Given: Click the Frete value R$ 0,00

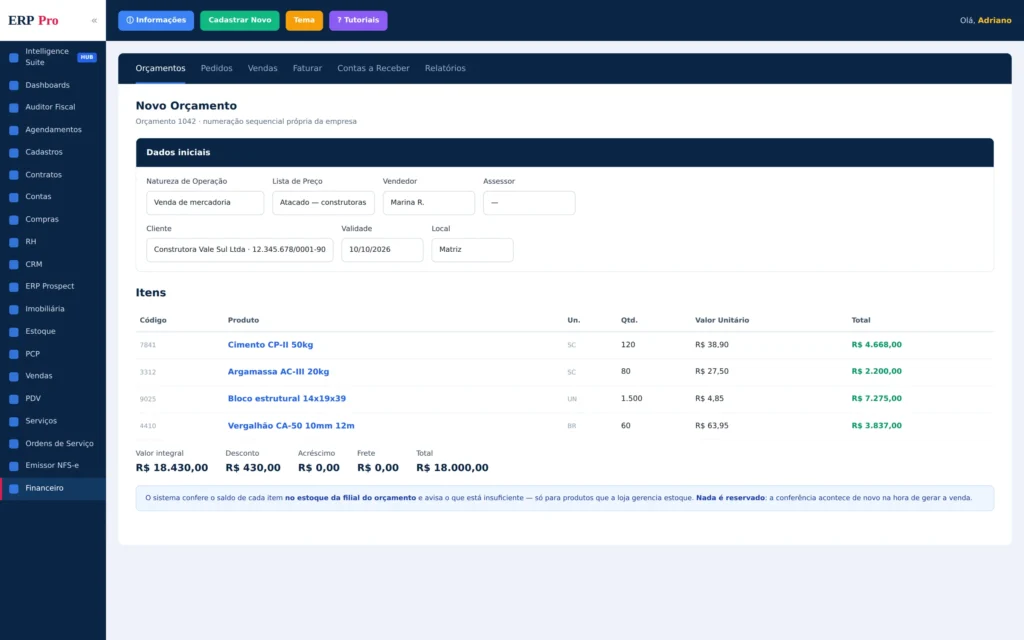Looking at the screenshot, I should tap(378, 468).
